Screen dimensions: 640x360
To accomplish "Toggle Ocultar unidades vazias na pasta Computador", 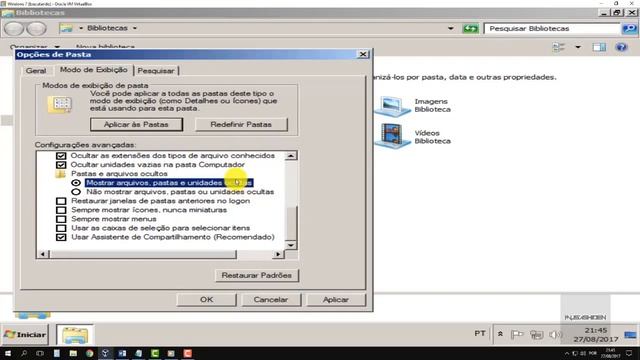I will point(61,165).
